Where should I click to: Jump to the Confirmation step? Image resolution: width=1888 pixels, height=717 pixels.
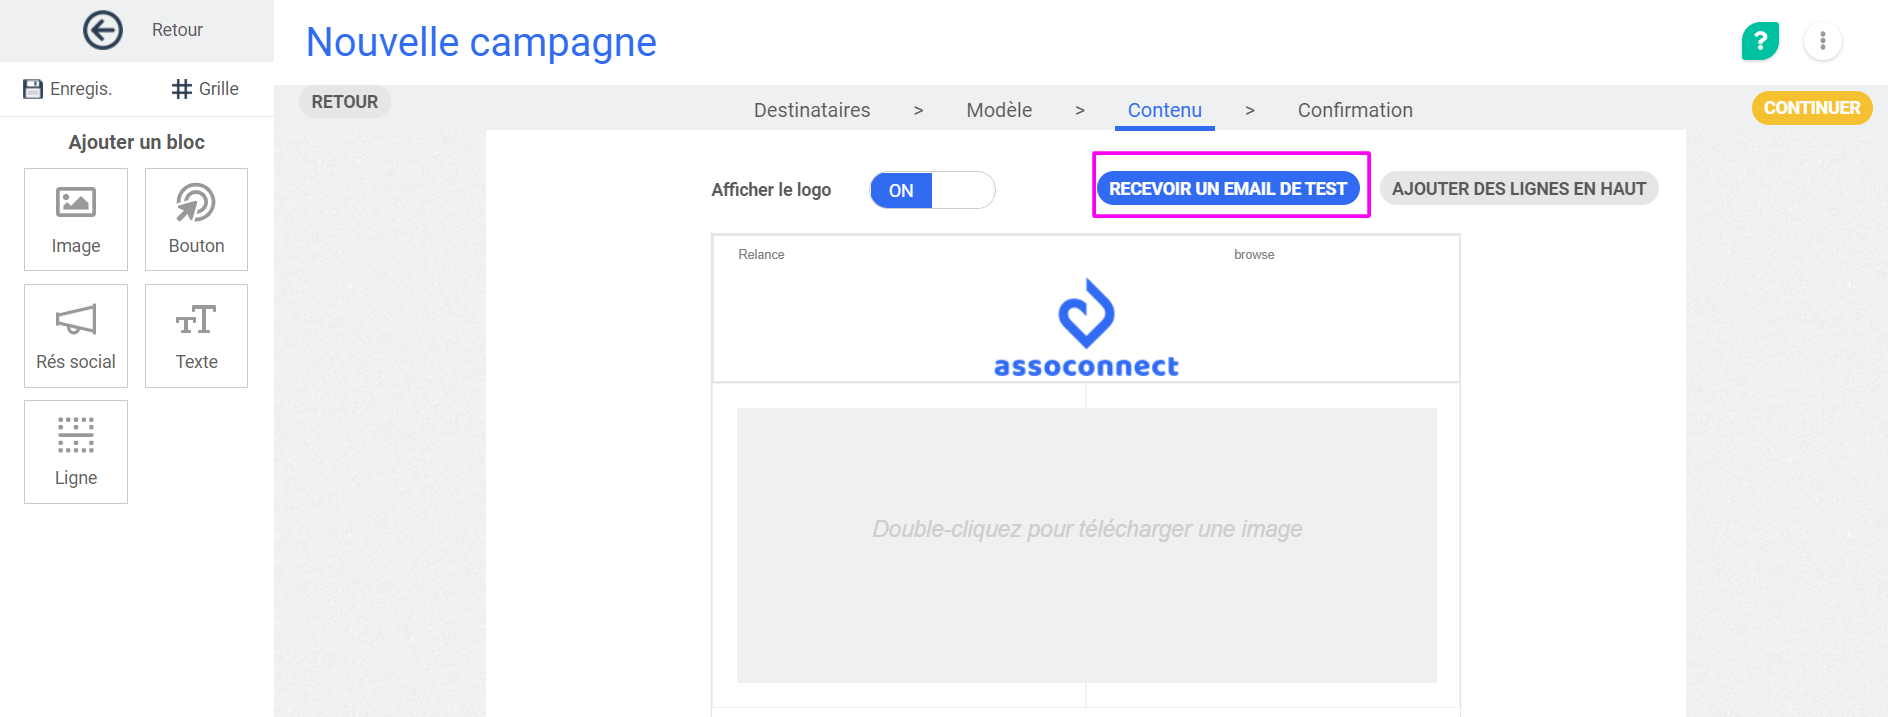coord(1355,110)
